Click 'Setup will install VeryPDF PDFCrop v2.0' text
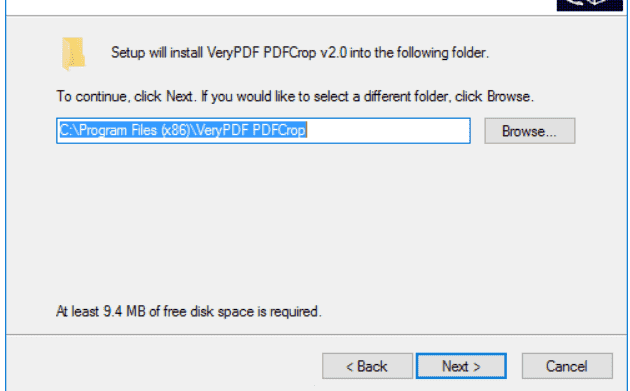630x391 pixels. point(229,53)
